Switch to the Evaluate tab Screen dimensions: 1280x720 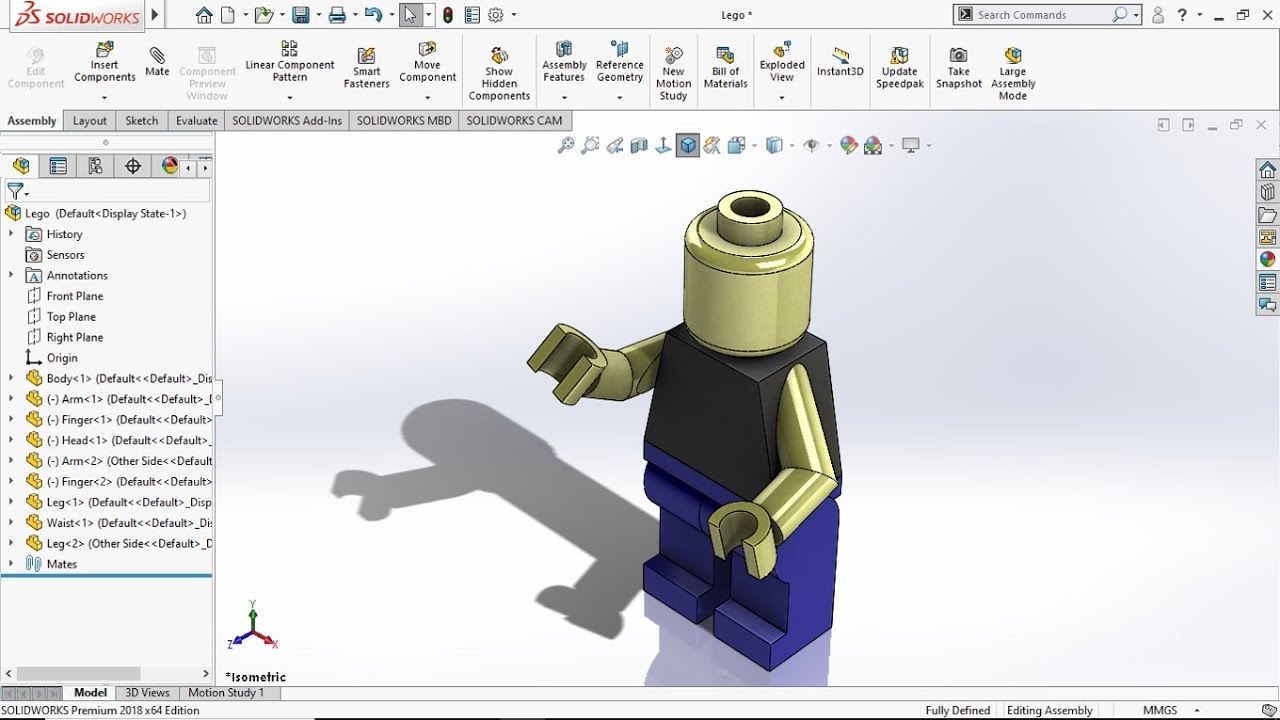tap(196, 121)
